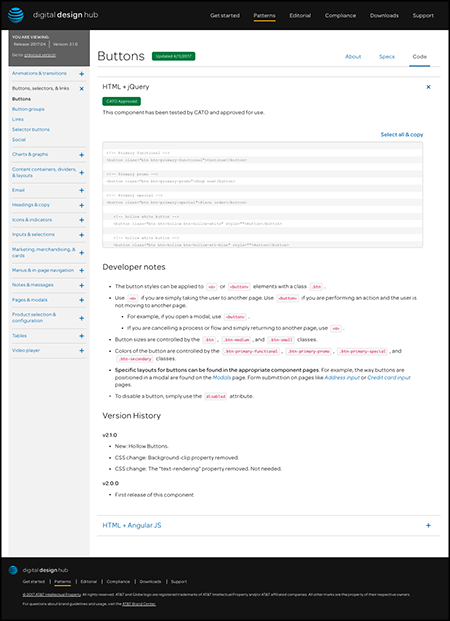Open footer Downloads link
This screenshot has height=621, width=450.
151,581
